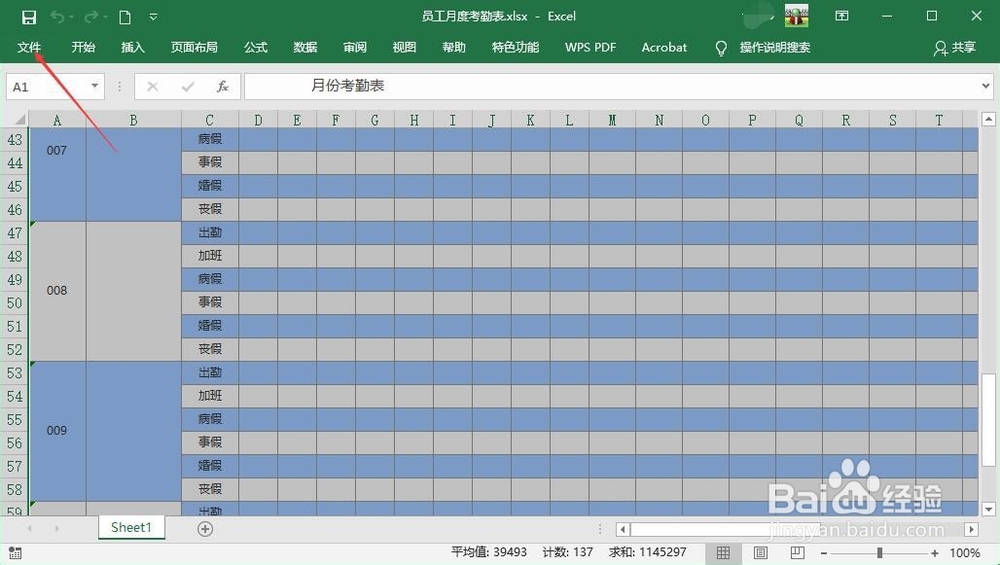
Task: Expand the formula bar chevron
Action: tap(986, 85)
